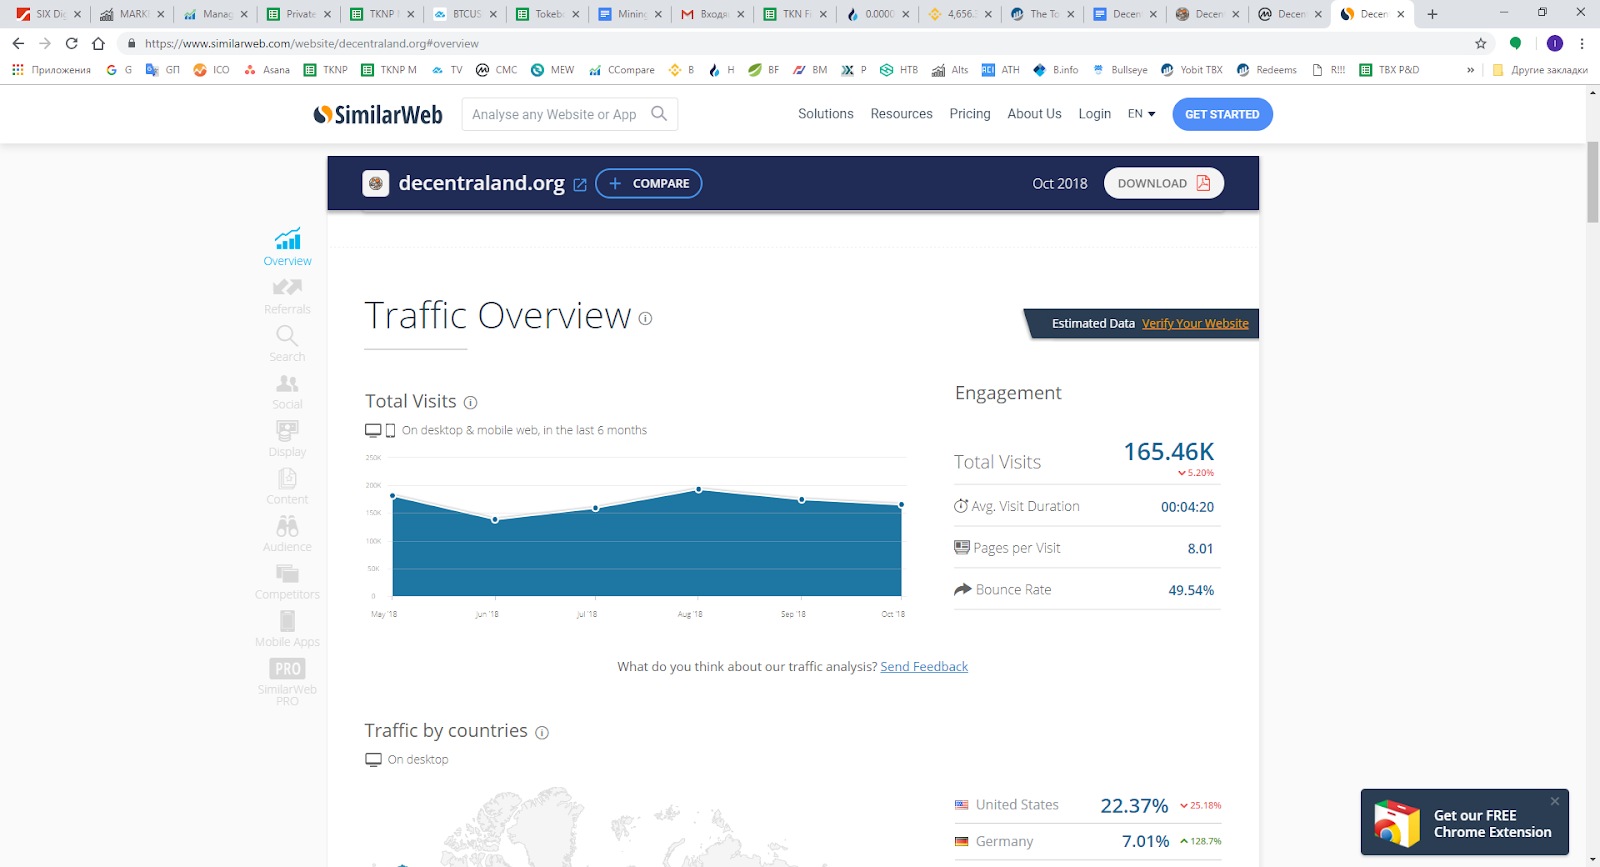Click the 165.46K total visits value

(x=1168, y=452)
